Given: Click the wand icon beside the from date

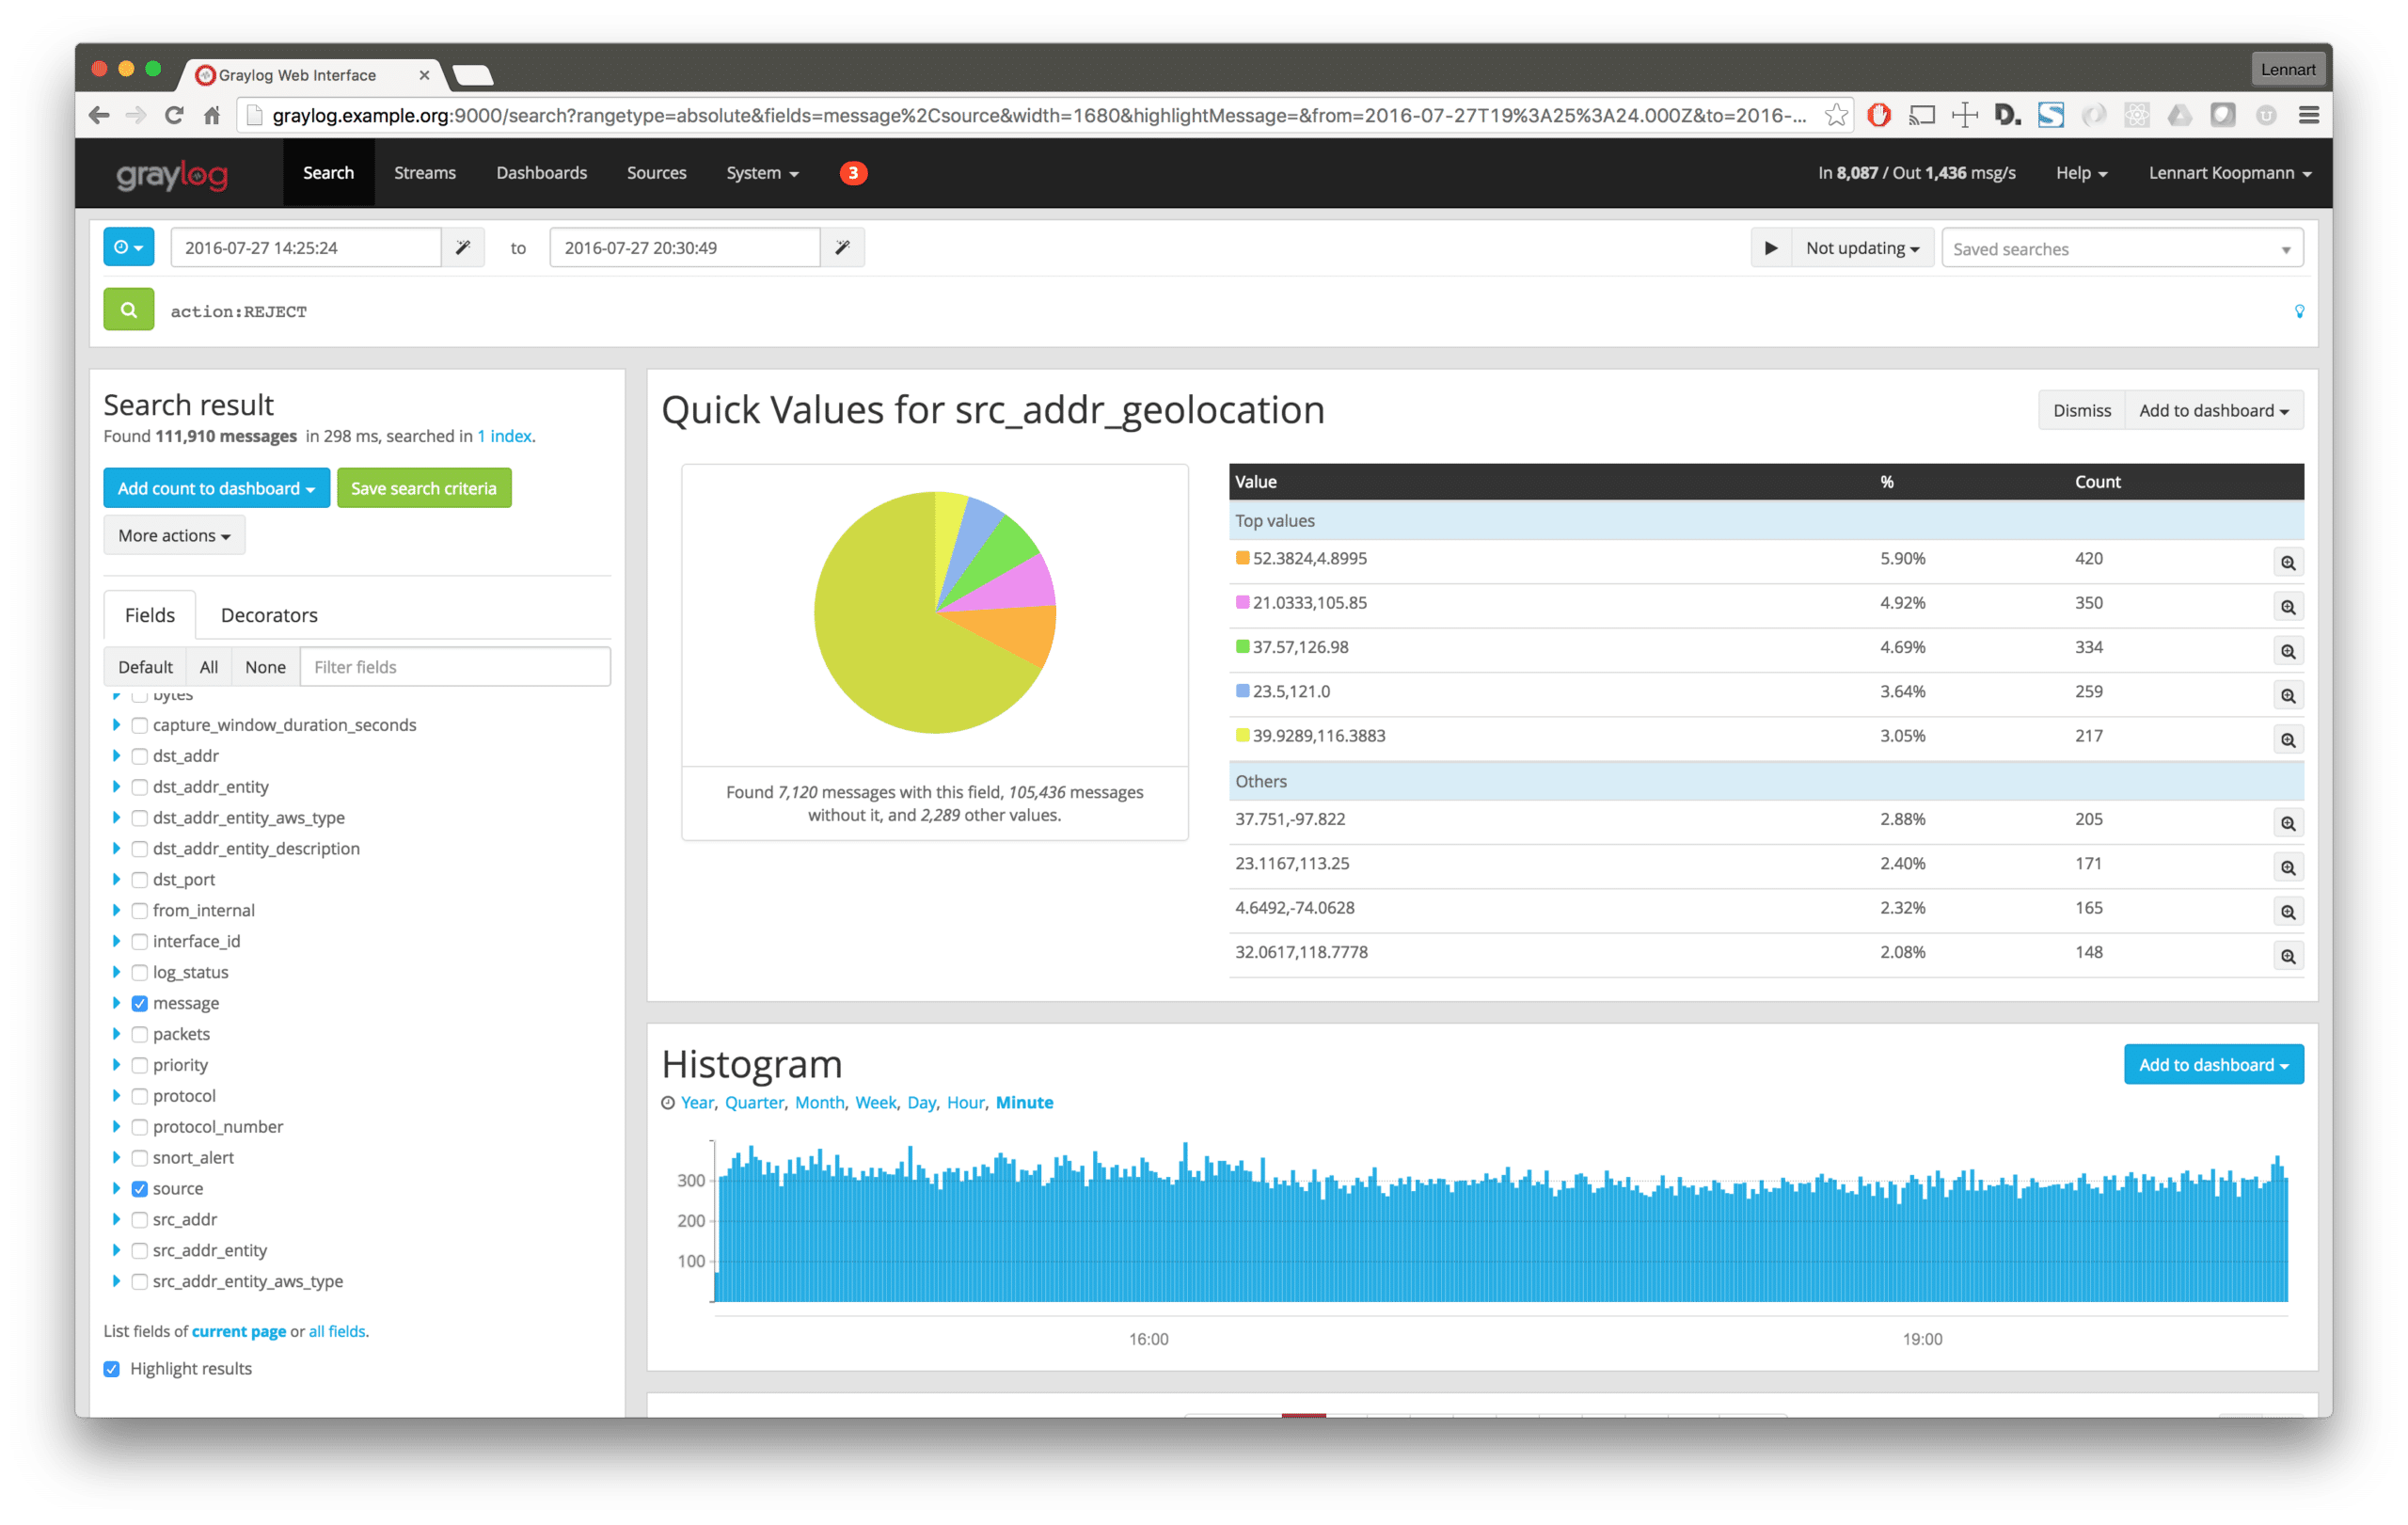Looking at the screenshot, I should [x=463, y=247].
